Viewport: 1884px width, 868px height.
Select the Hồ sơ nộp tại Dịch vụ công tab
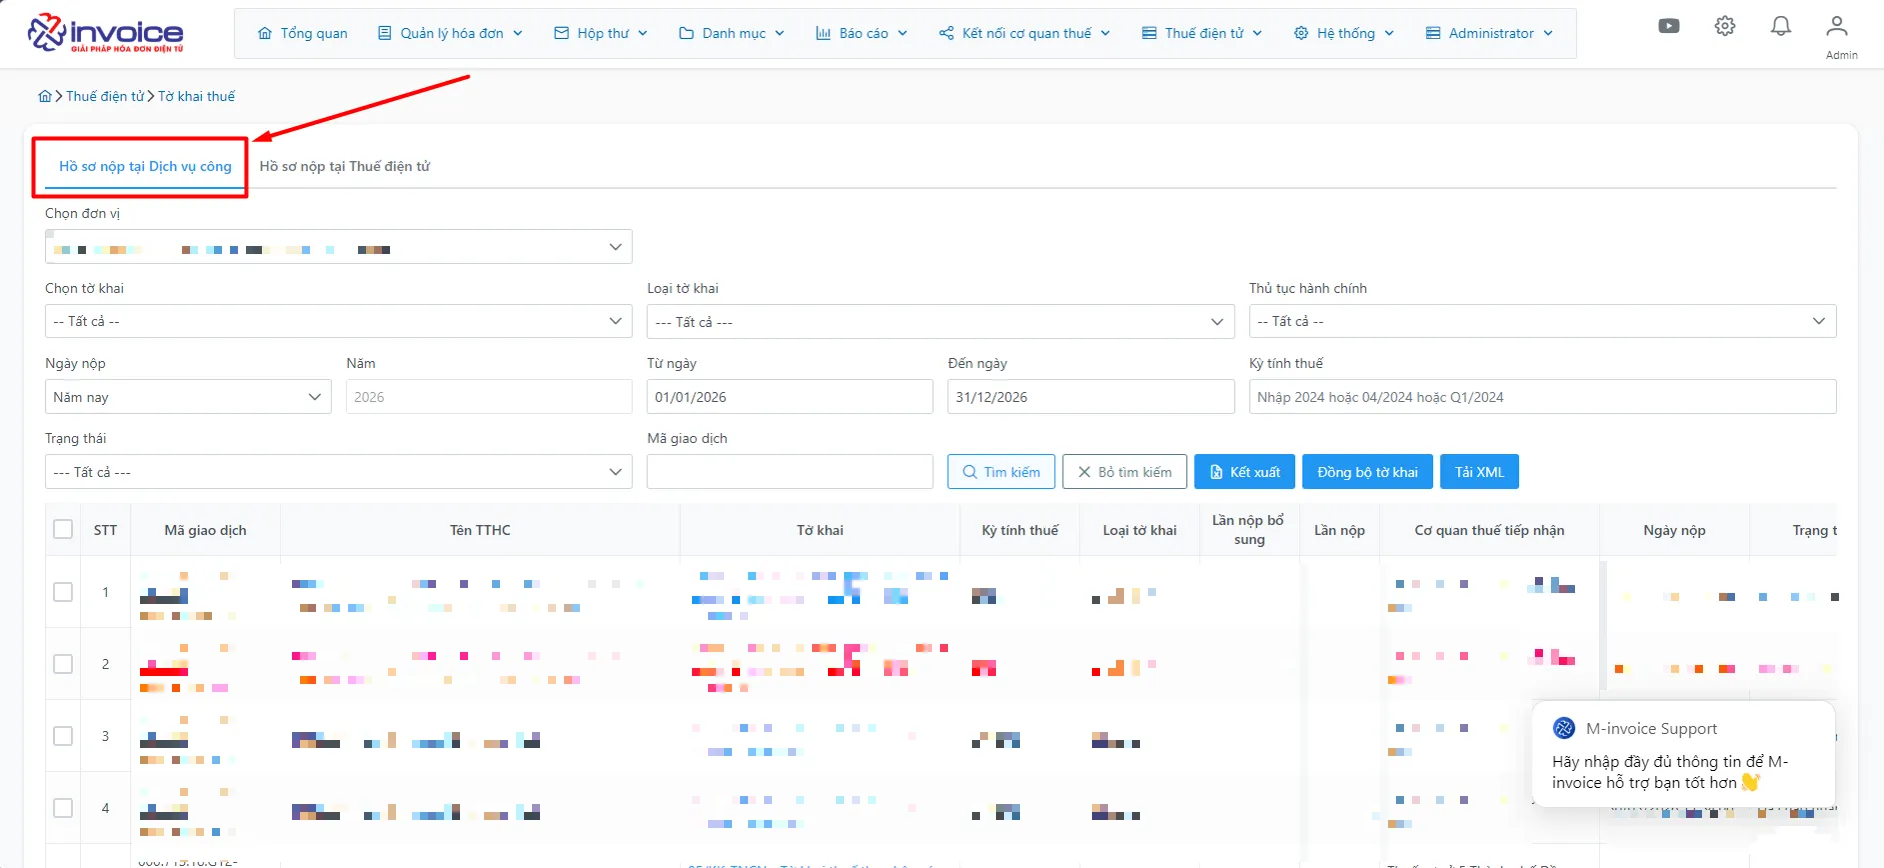pos(145,166)
